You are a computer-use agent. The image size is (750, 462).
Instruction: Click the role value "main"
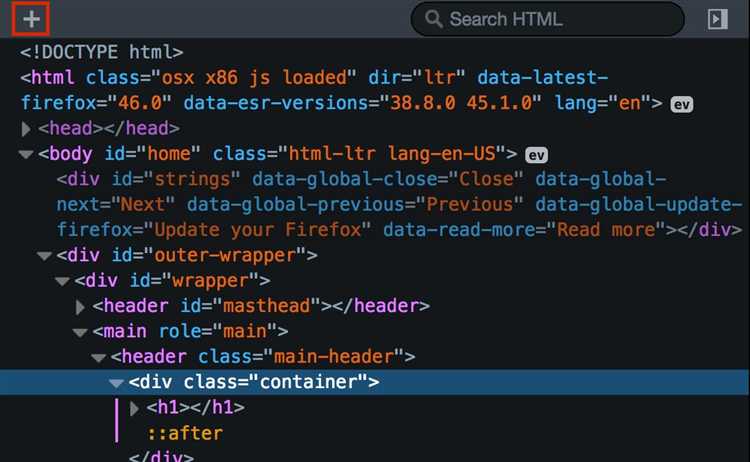pos(244,331)
